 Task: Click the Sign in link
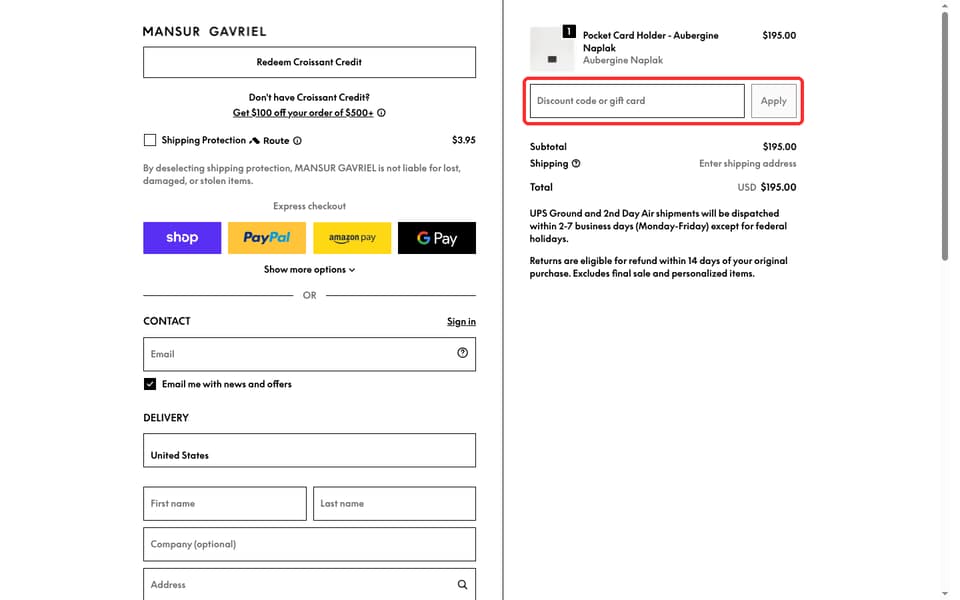(x=461, y=321)
